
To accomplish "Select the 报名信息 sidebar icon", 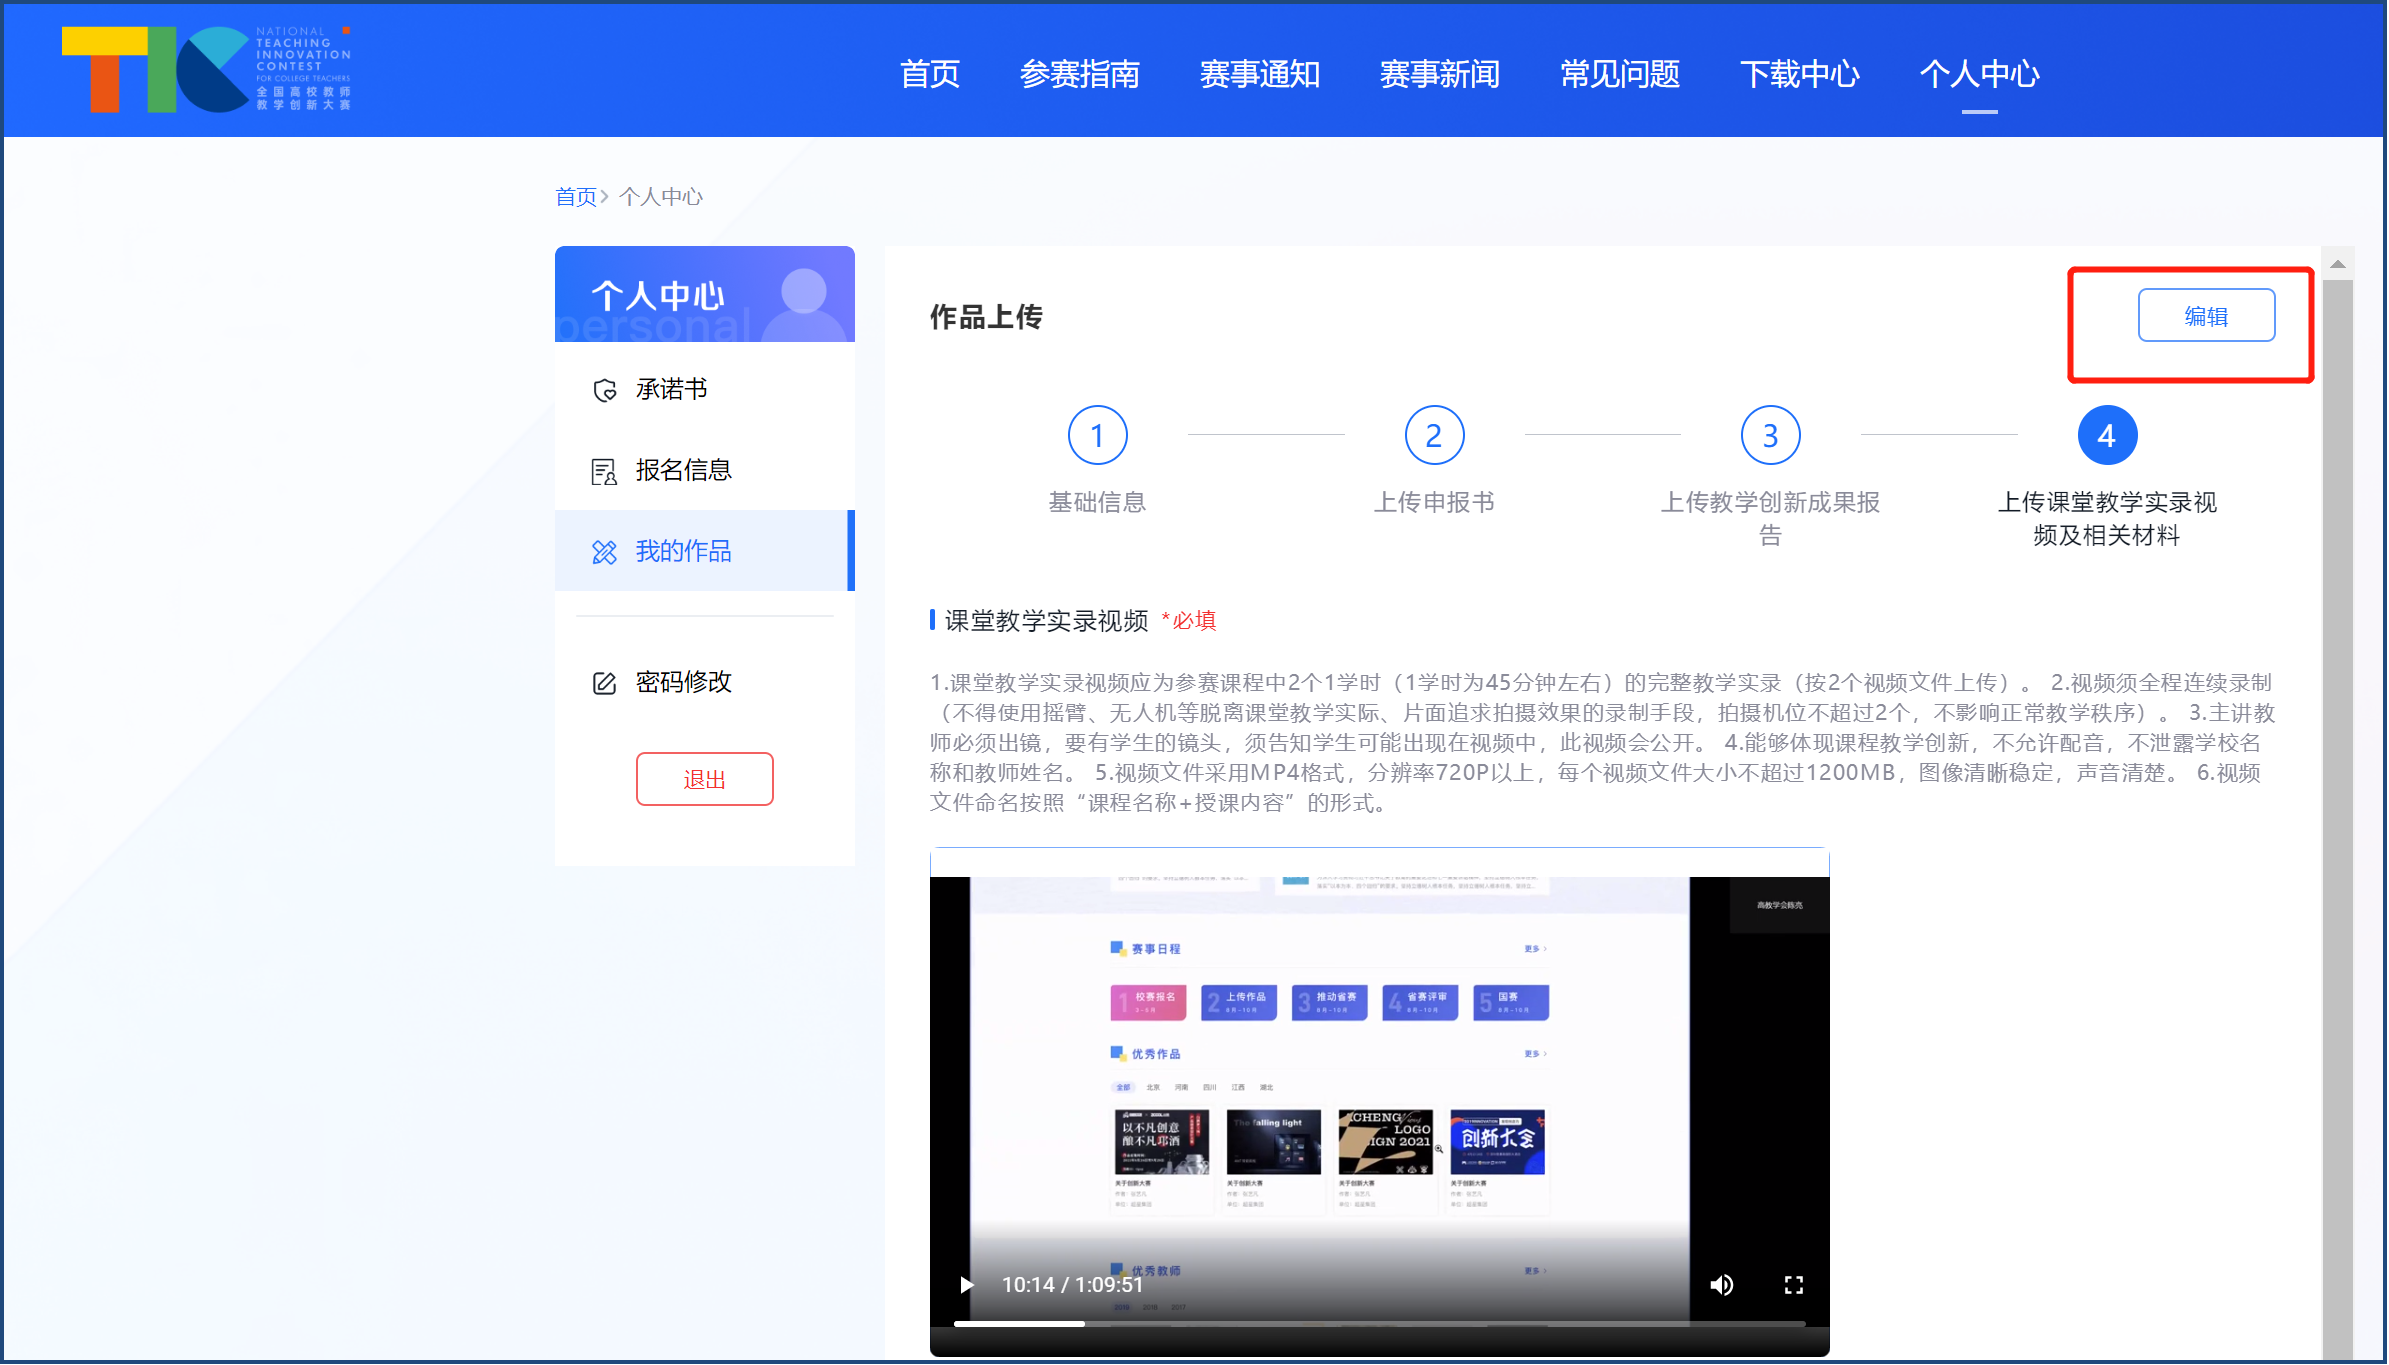I will coord(604,470).
